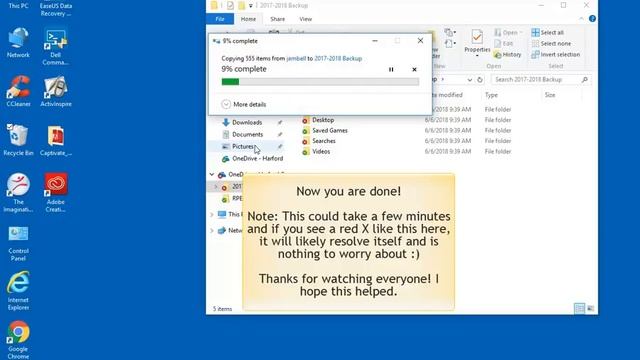Image resolution: width=640 pixels, height=360 pixels.
Task: Expand the Network tree node
Action: (x=211, y=231)
